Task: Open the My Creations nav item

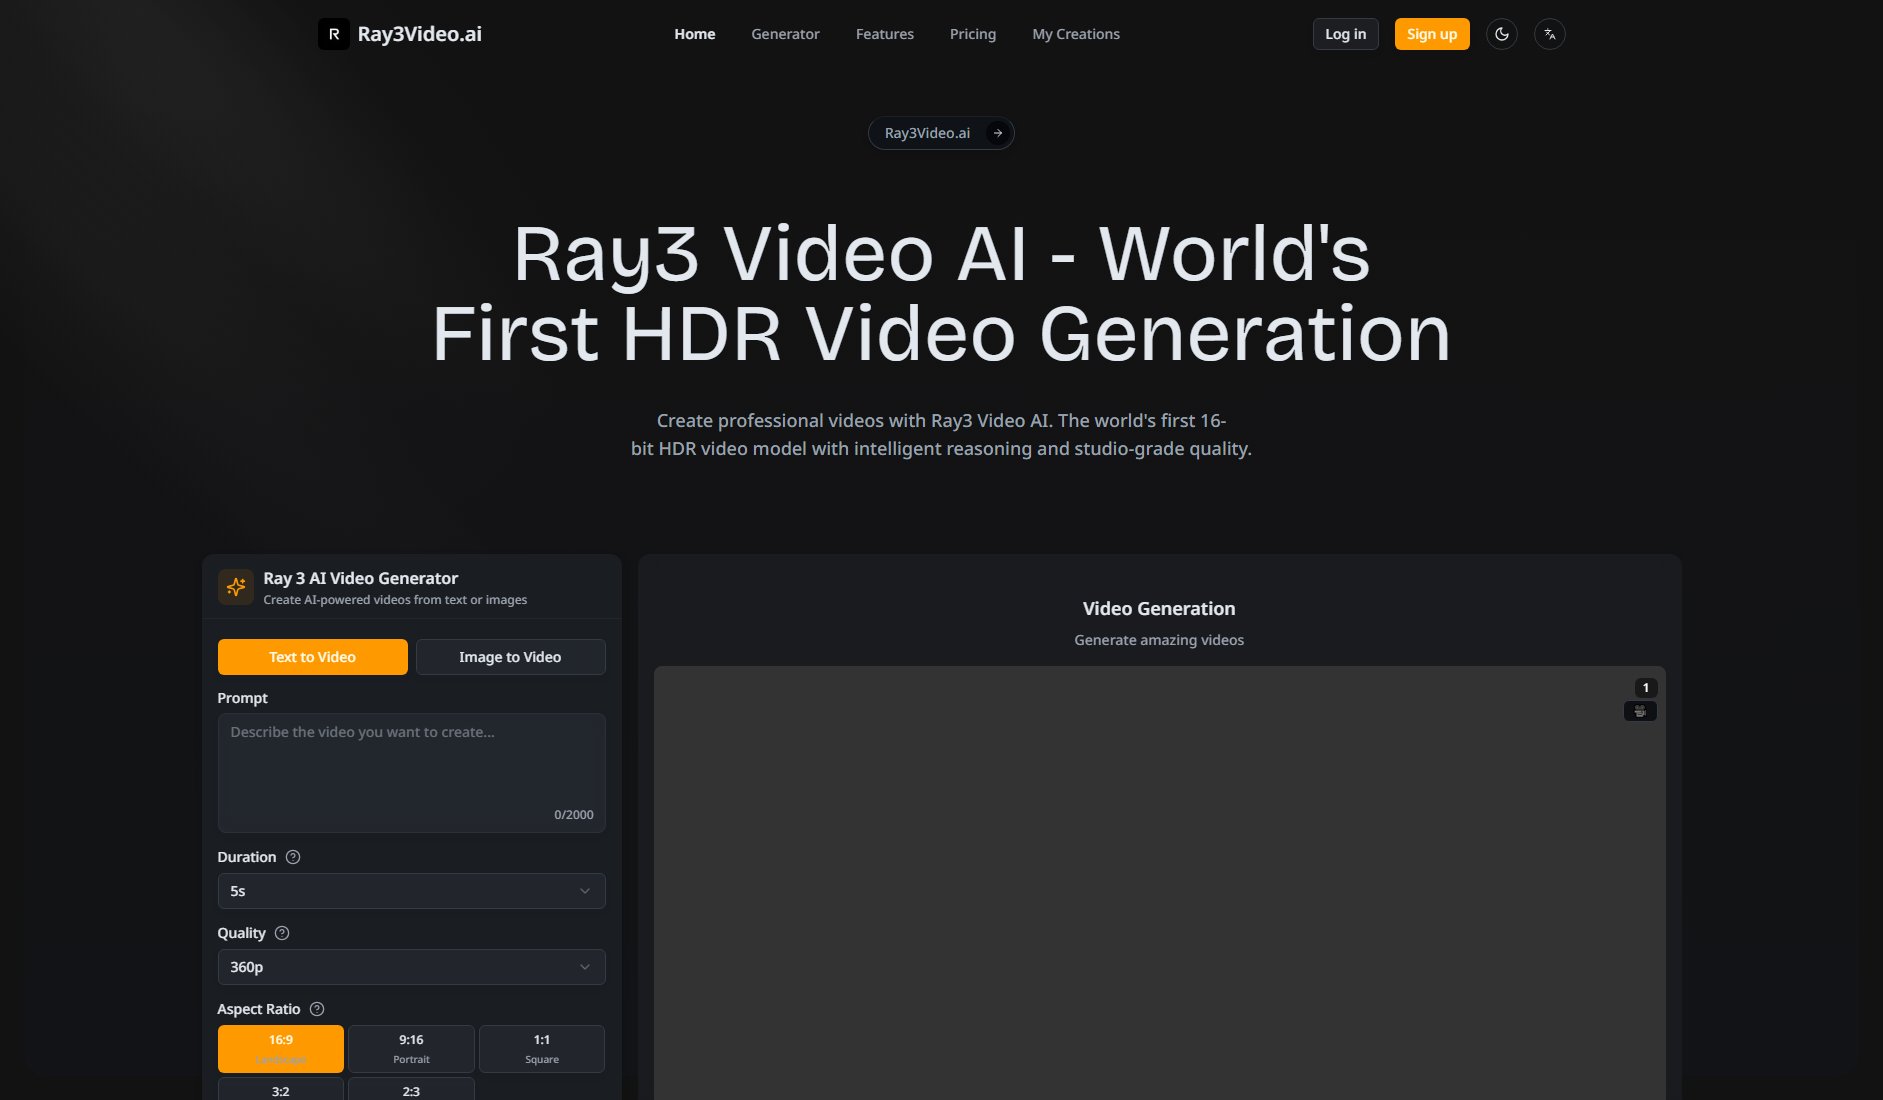Action: click(x=1076, y=34)
